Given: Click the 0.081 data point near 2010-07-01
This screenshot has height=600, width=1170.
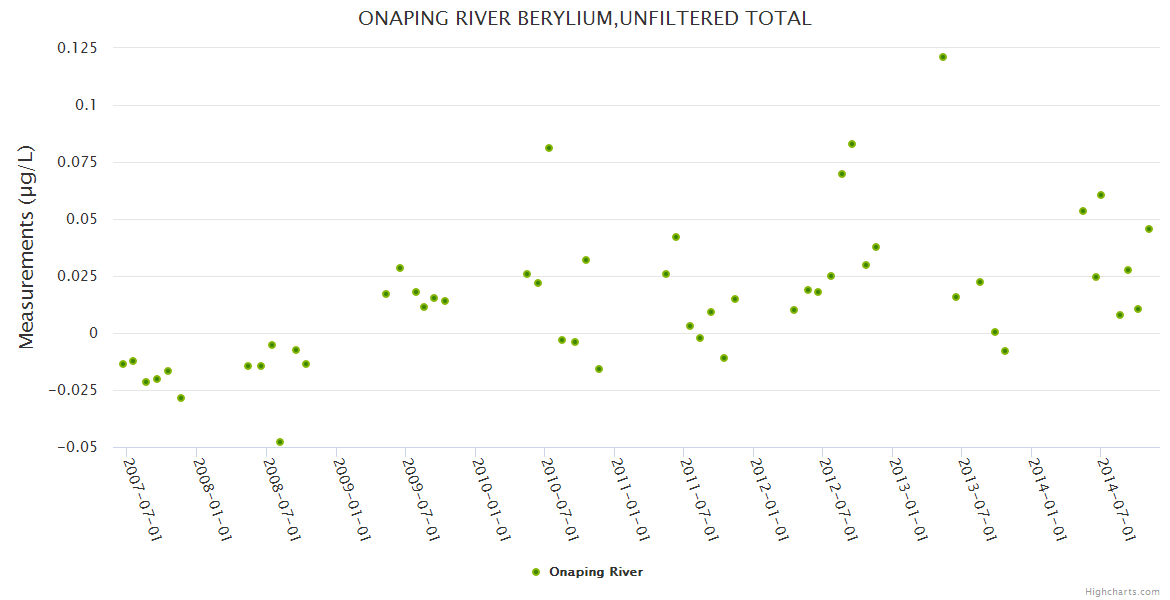Looking at the screenshot, I should (549, 148).
